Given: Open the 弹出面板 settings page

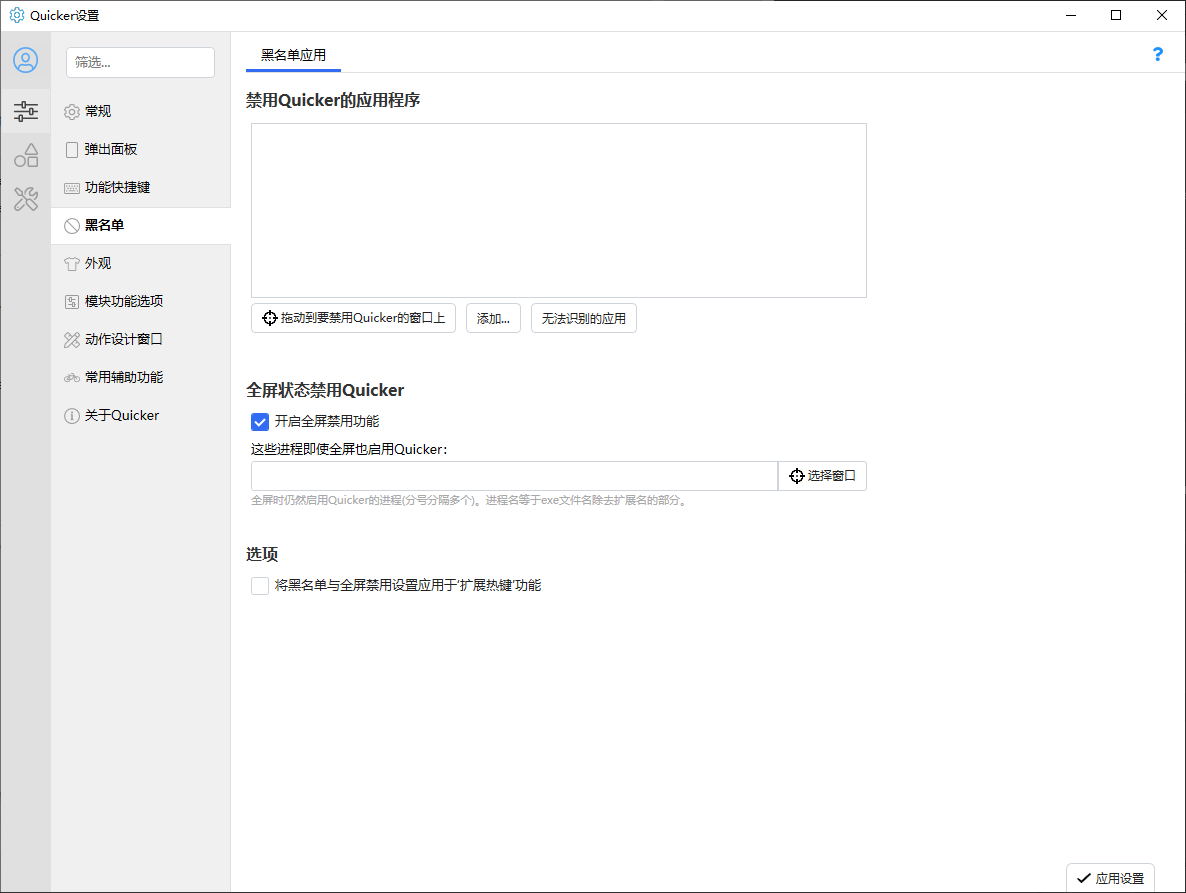Looking at the screenshot, I should (141, 150).
